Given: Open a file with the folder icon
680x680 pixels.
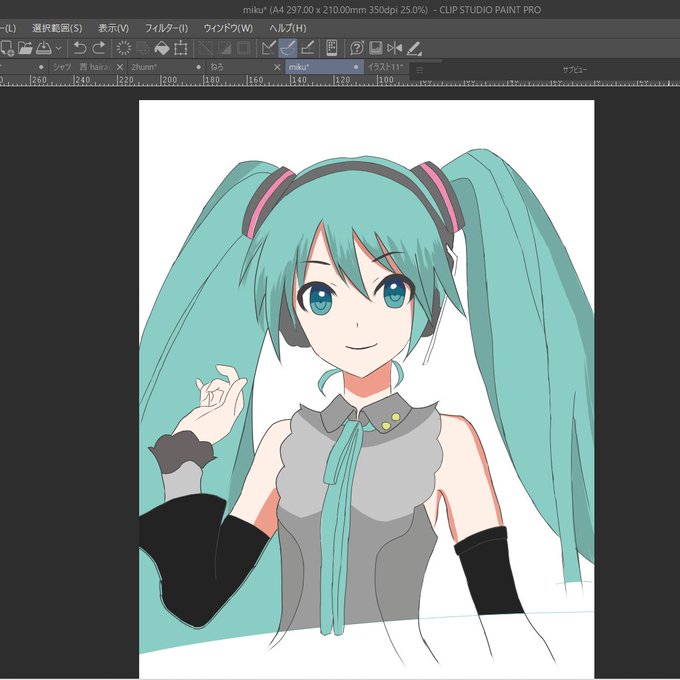Looking at the screenshot, I should click(25, 48).
